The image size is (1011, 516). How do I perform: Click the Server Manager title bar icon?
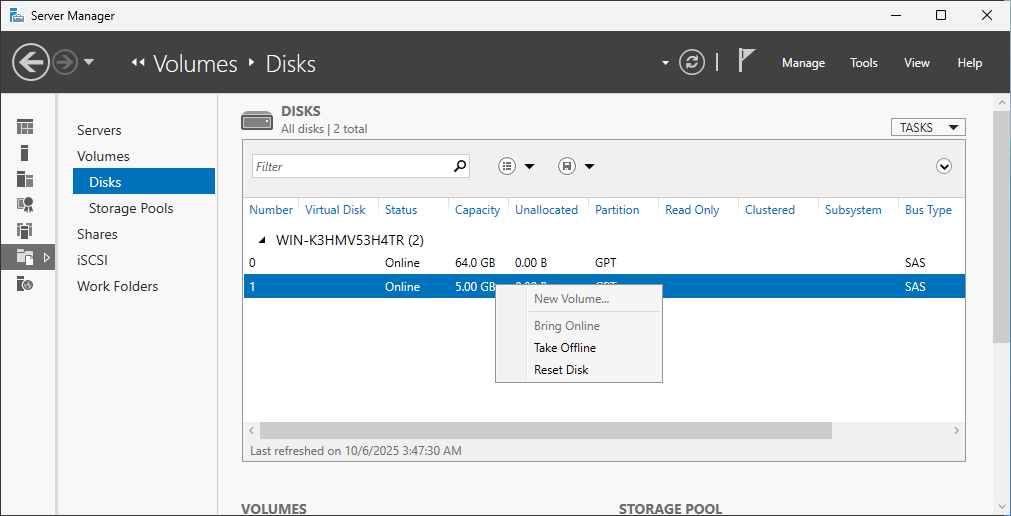pyautogui.click(x=17, y=15)
